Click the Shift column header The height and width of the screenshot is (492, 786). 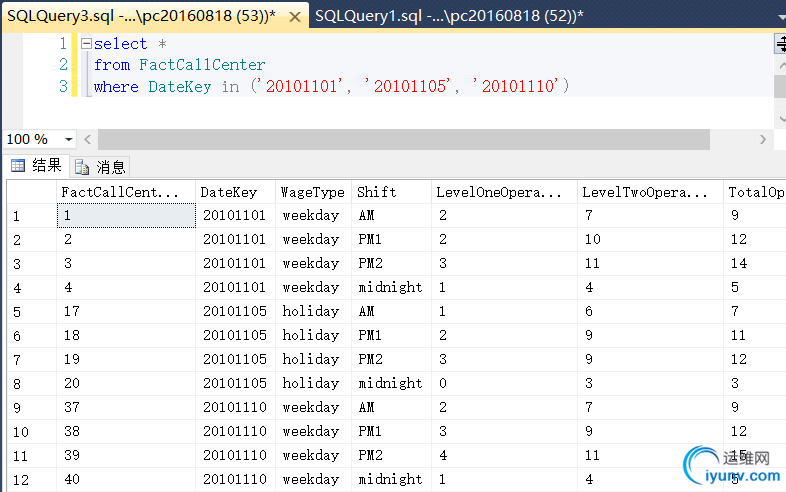click(x=391, y=192)
